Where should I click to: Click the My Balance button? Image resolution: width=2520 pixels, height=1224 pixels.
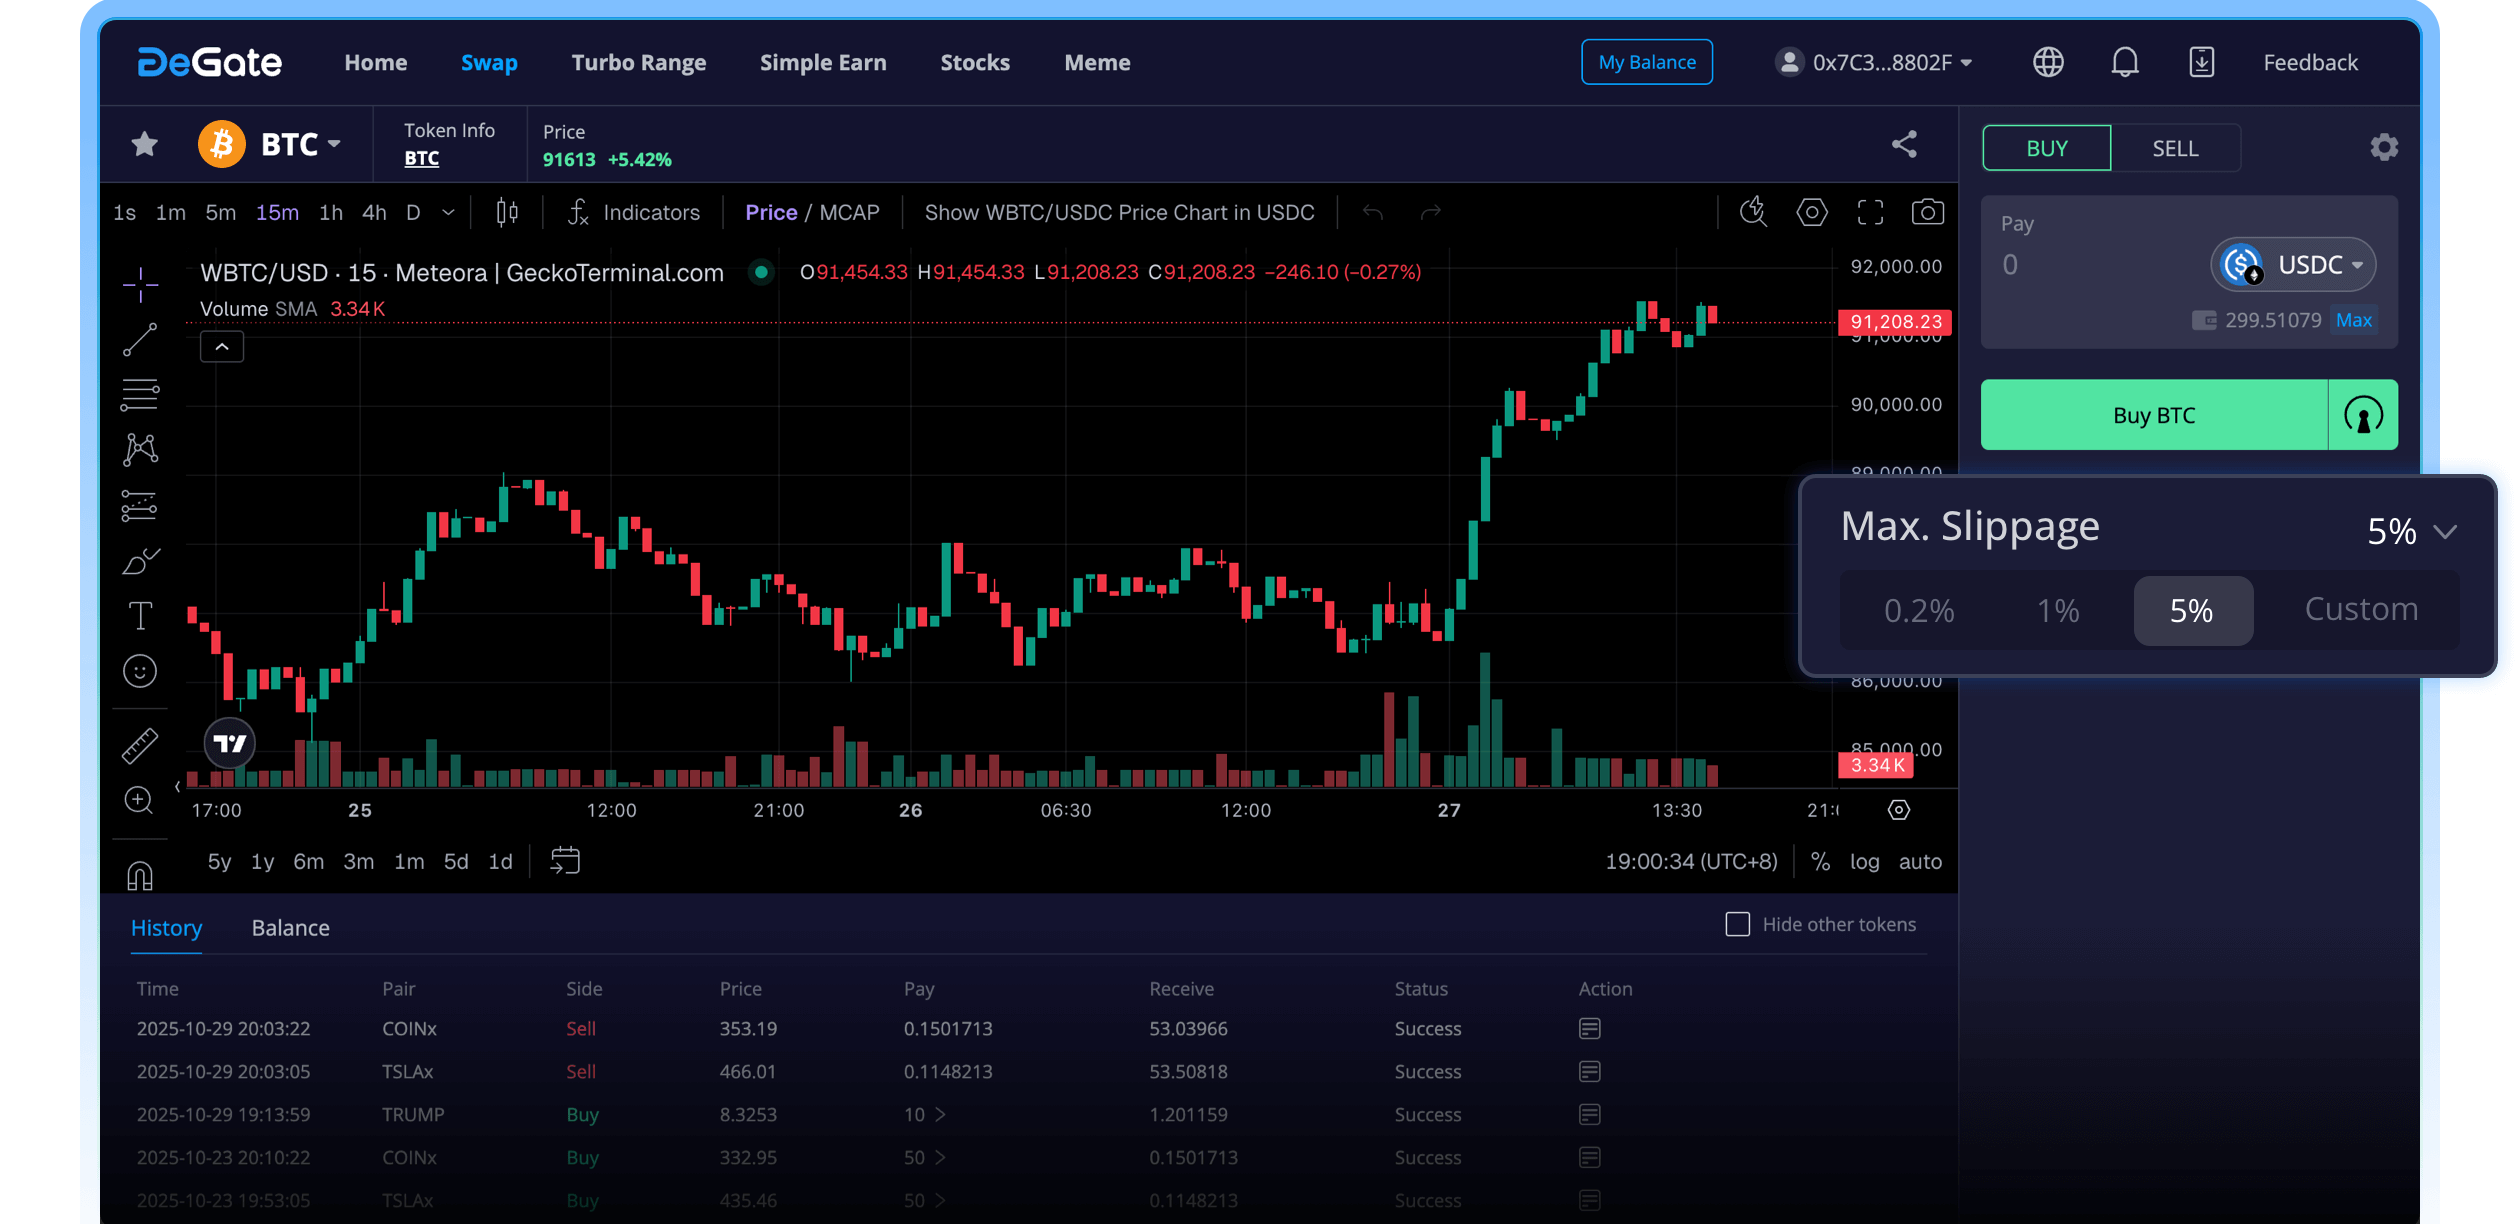(1646, 62)
